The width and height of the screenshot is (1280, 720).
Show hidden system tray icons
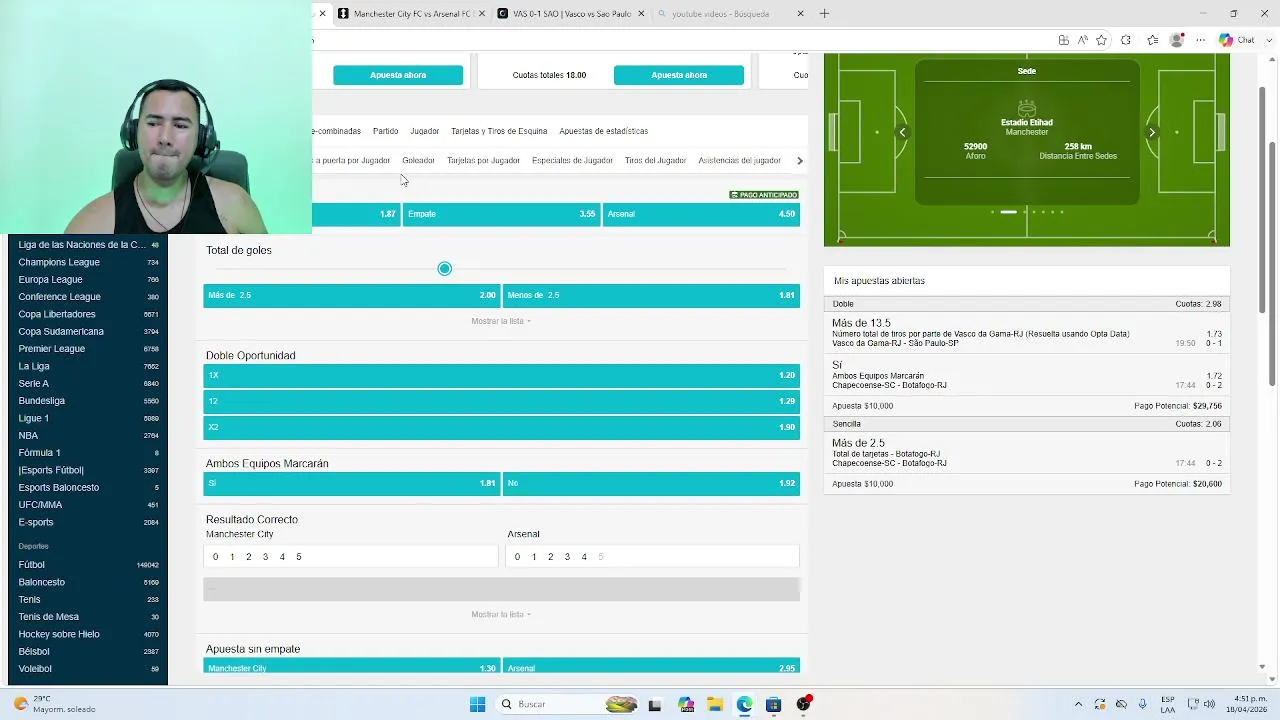[1078, 704]
